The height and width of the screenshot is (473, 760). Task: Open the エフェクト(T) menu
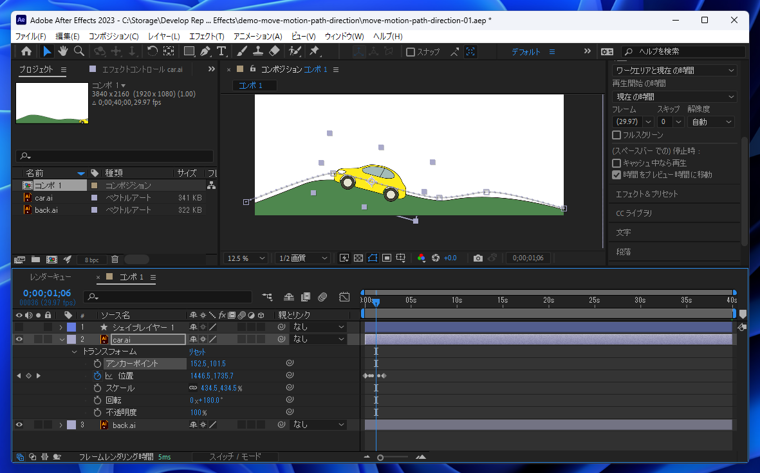pyautogui.click(x=206, y=36)
